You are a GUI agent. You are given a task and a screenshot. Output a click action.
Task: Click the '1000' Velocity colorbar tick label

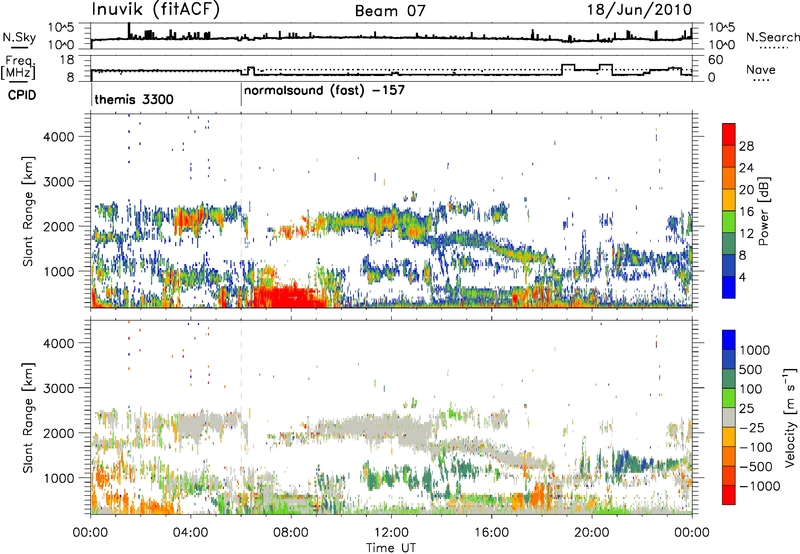click(x=754, y=350)
